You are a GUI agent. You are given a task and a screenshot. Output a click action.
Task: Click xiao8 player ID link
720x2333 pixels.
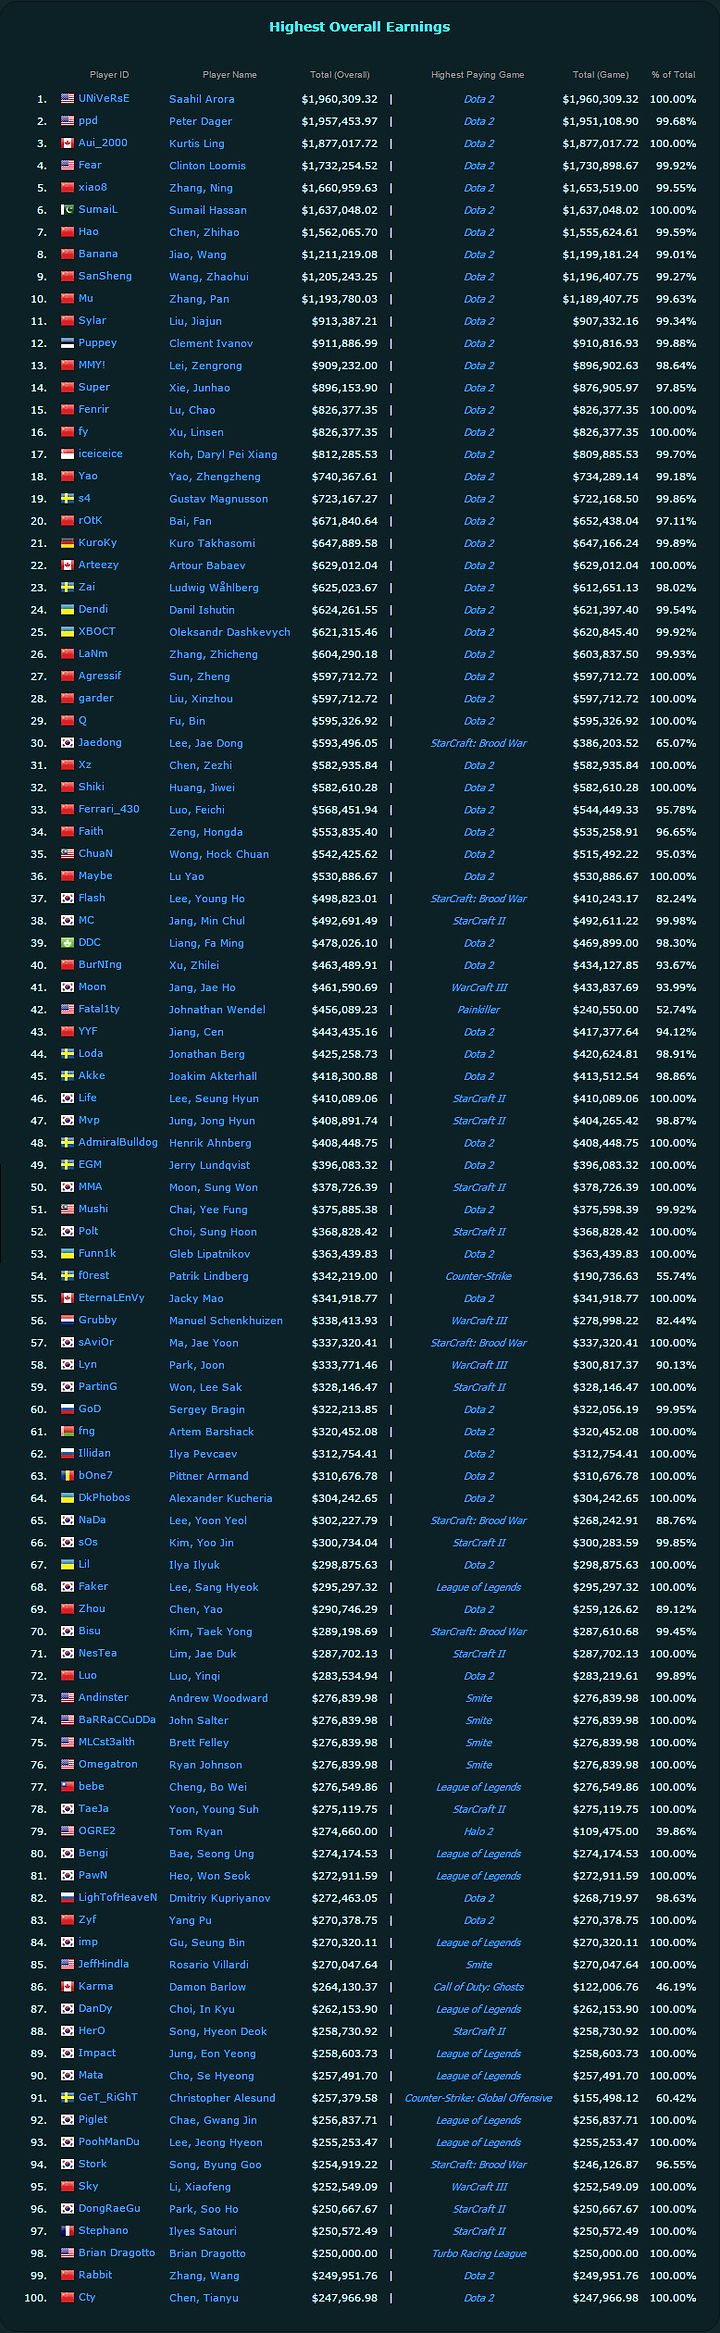pyautogui.click(x=93, y=188)
